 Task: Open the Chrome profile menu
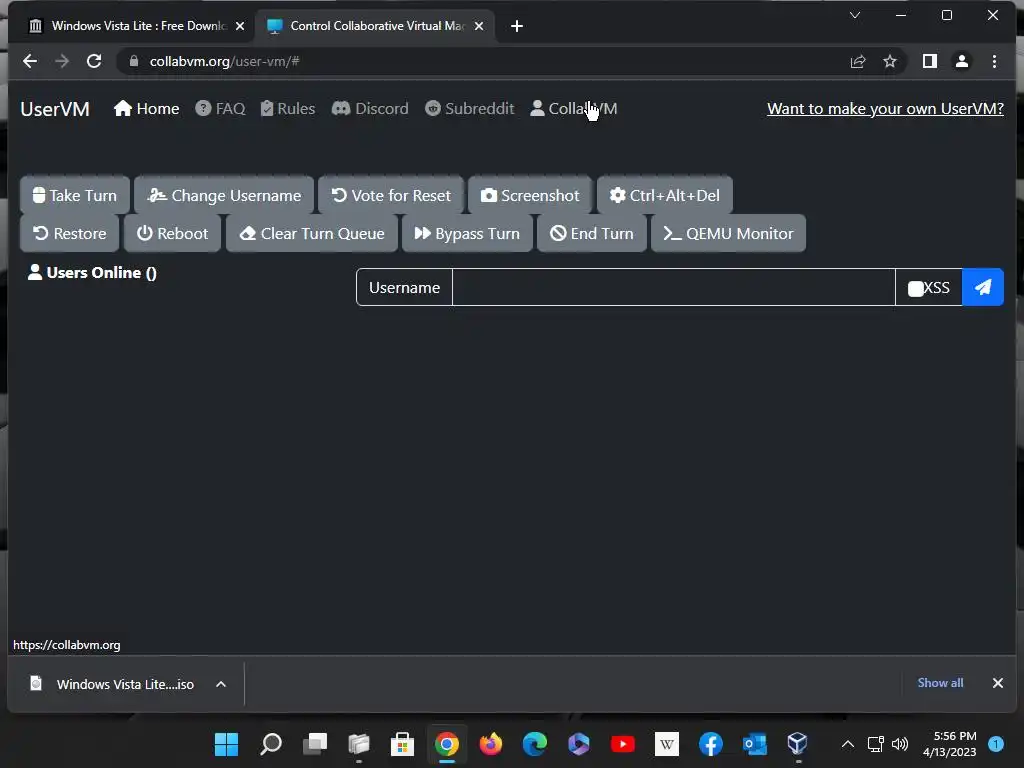pos(961,61)
